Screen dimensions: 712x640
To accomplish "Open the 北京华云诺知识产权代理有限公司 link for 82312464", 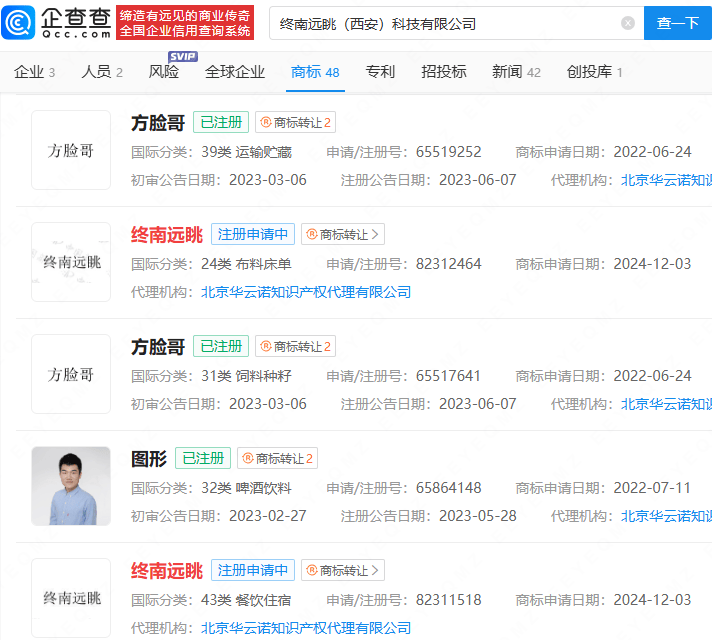I will click(306, 292).
